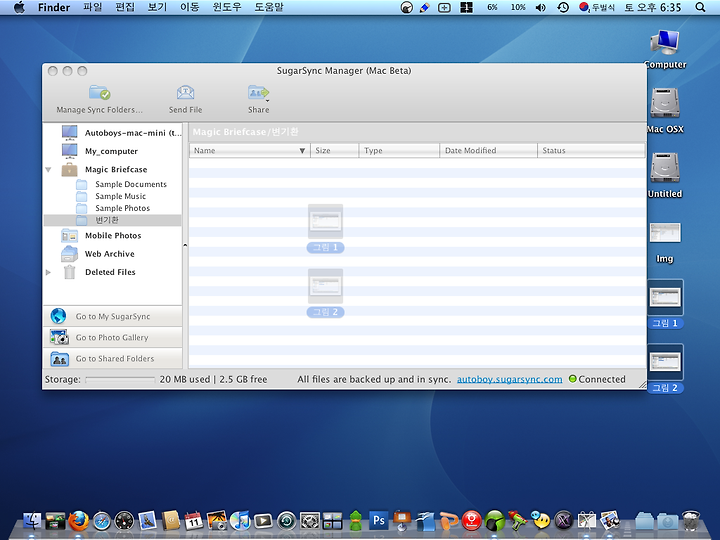This screenshot has height=540, width=720.
Task: Open autoboy.sugarsync.com link
Action: tap(509, 379)
